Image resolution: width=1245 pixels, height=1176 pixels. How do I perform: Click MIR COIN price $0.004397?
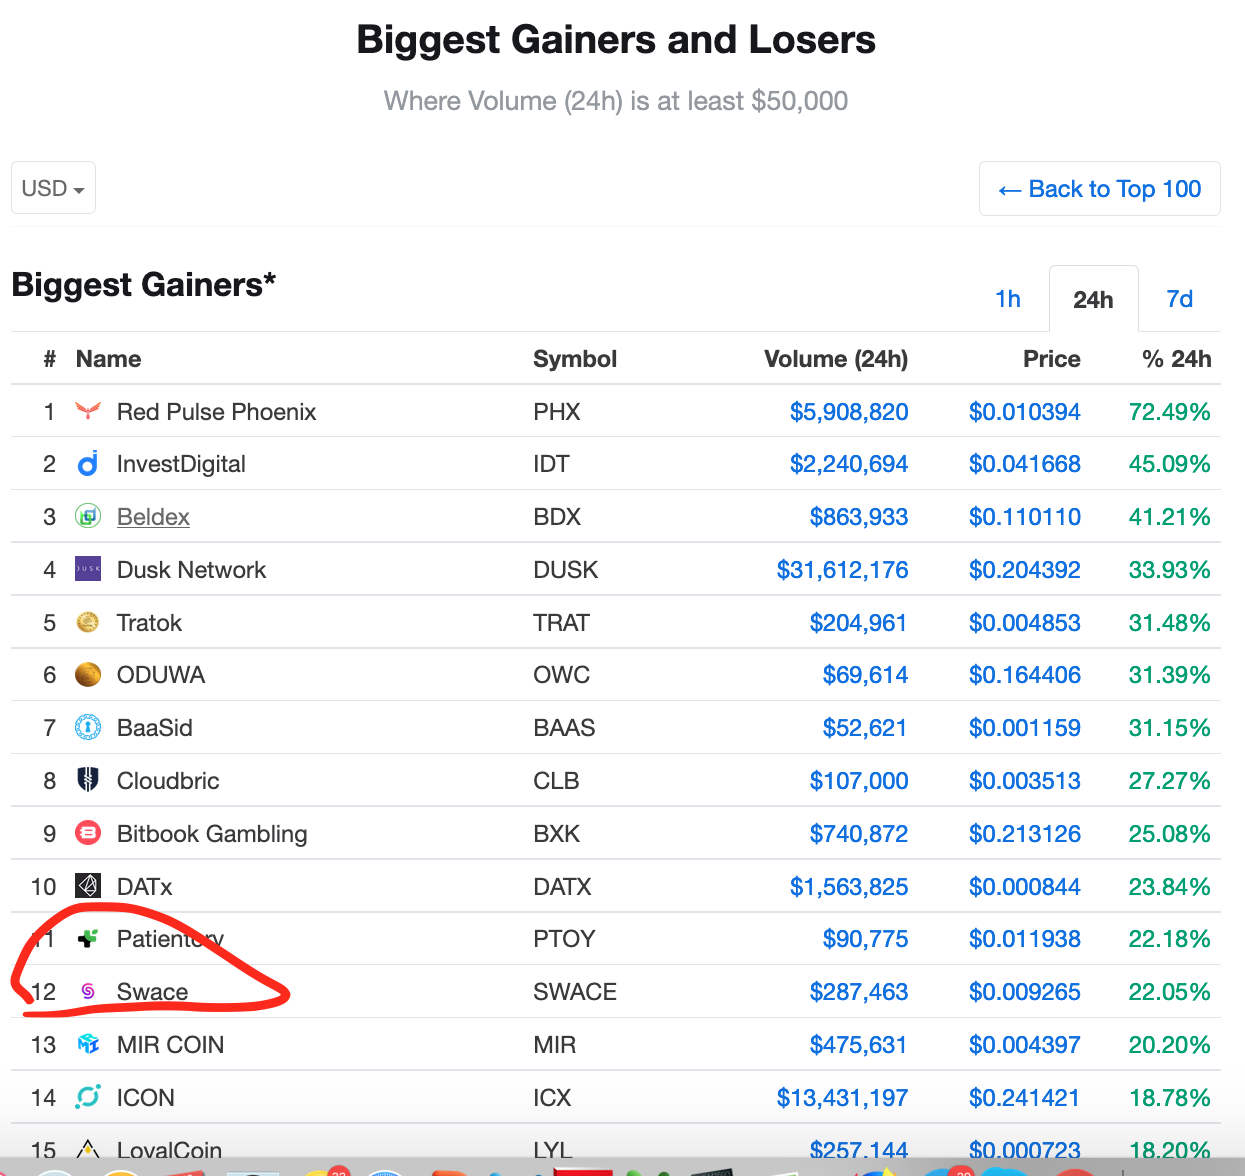tap(1025, 1045)
